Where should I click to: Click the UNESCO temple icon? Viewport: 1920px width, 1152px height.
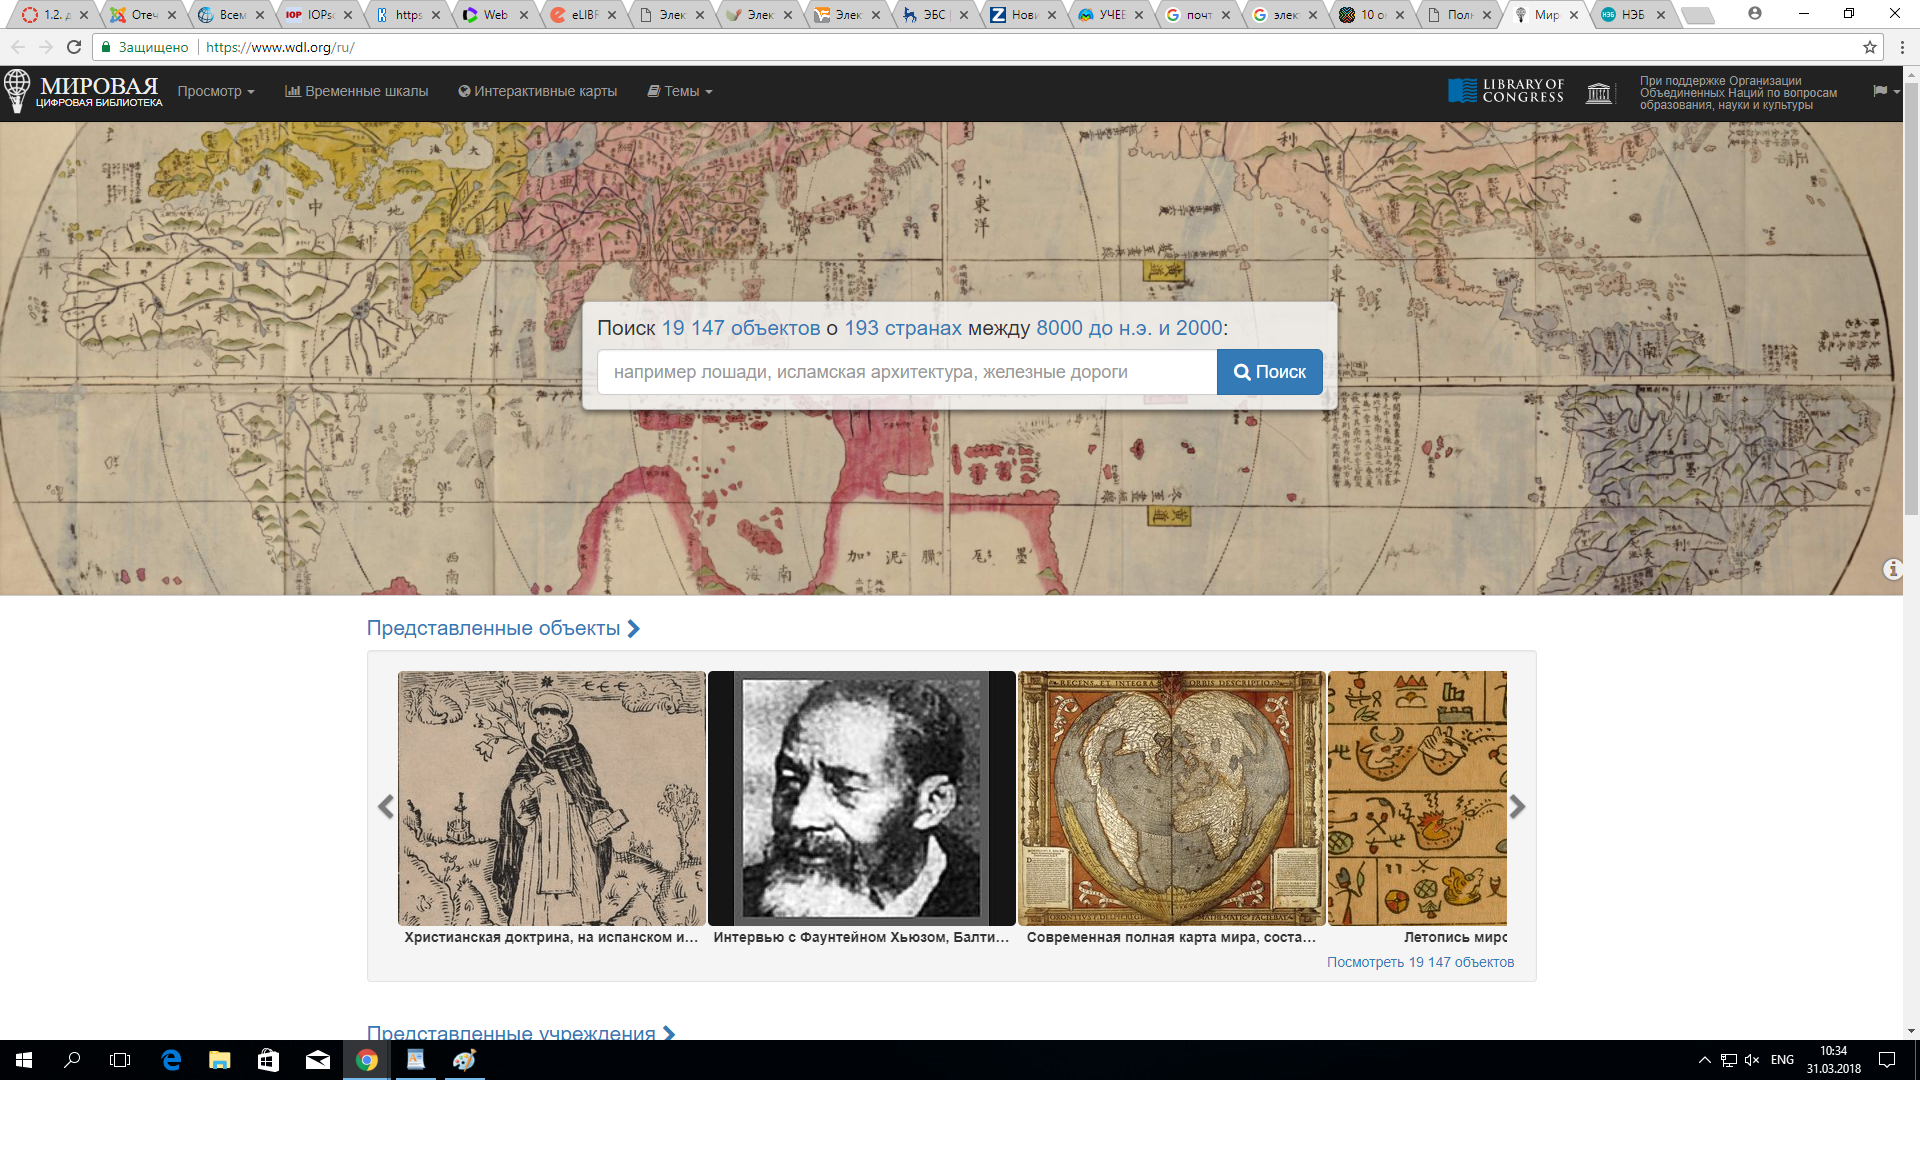[1599, 93]
